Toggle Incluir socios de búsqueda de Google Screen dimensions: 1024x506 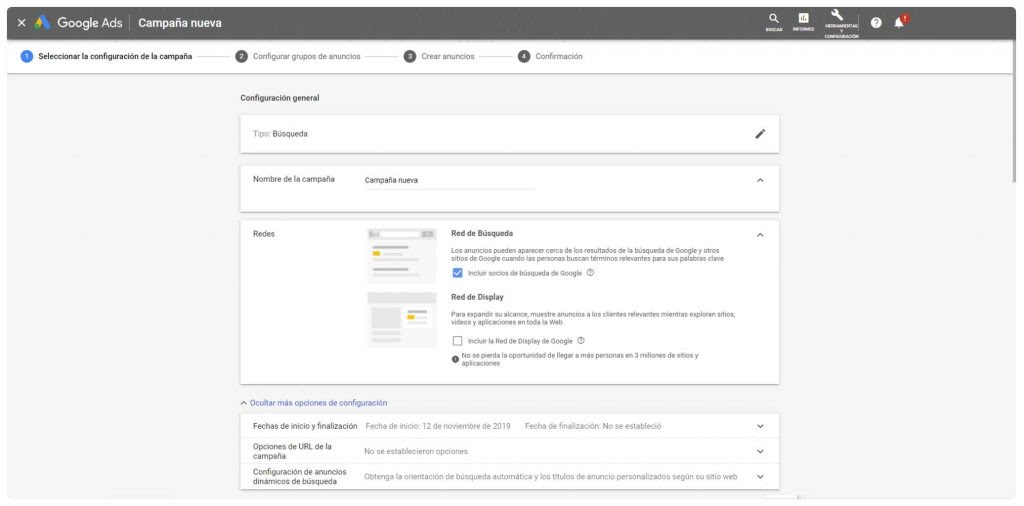click(x=457, y=273)
